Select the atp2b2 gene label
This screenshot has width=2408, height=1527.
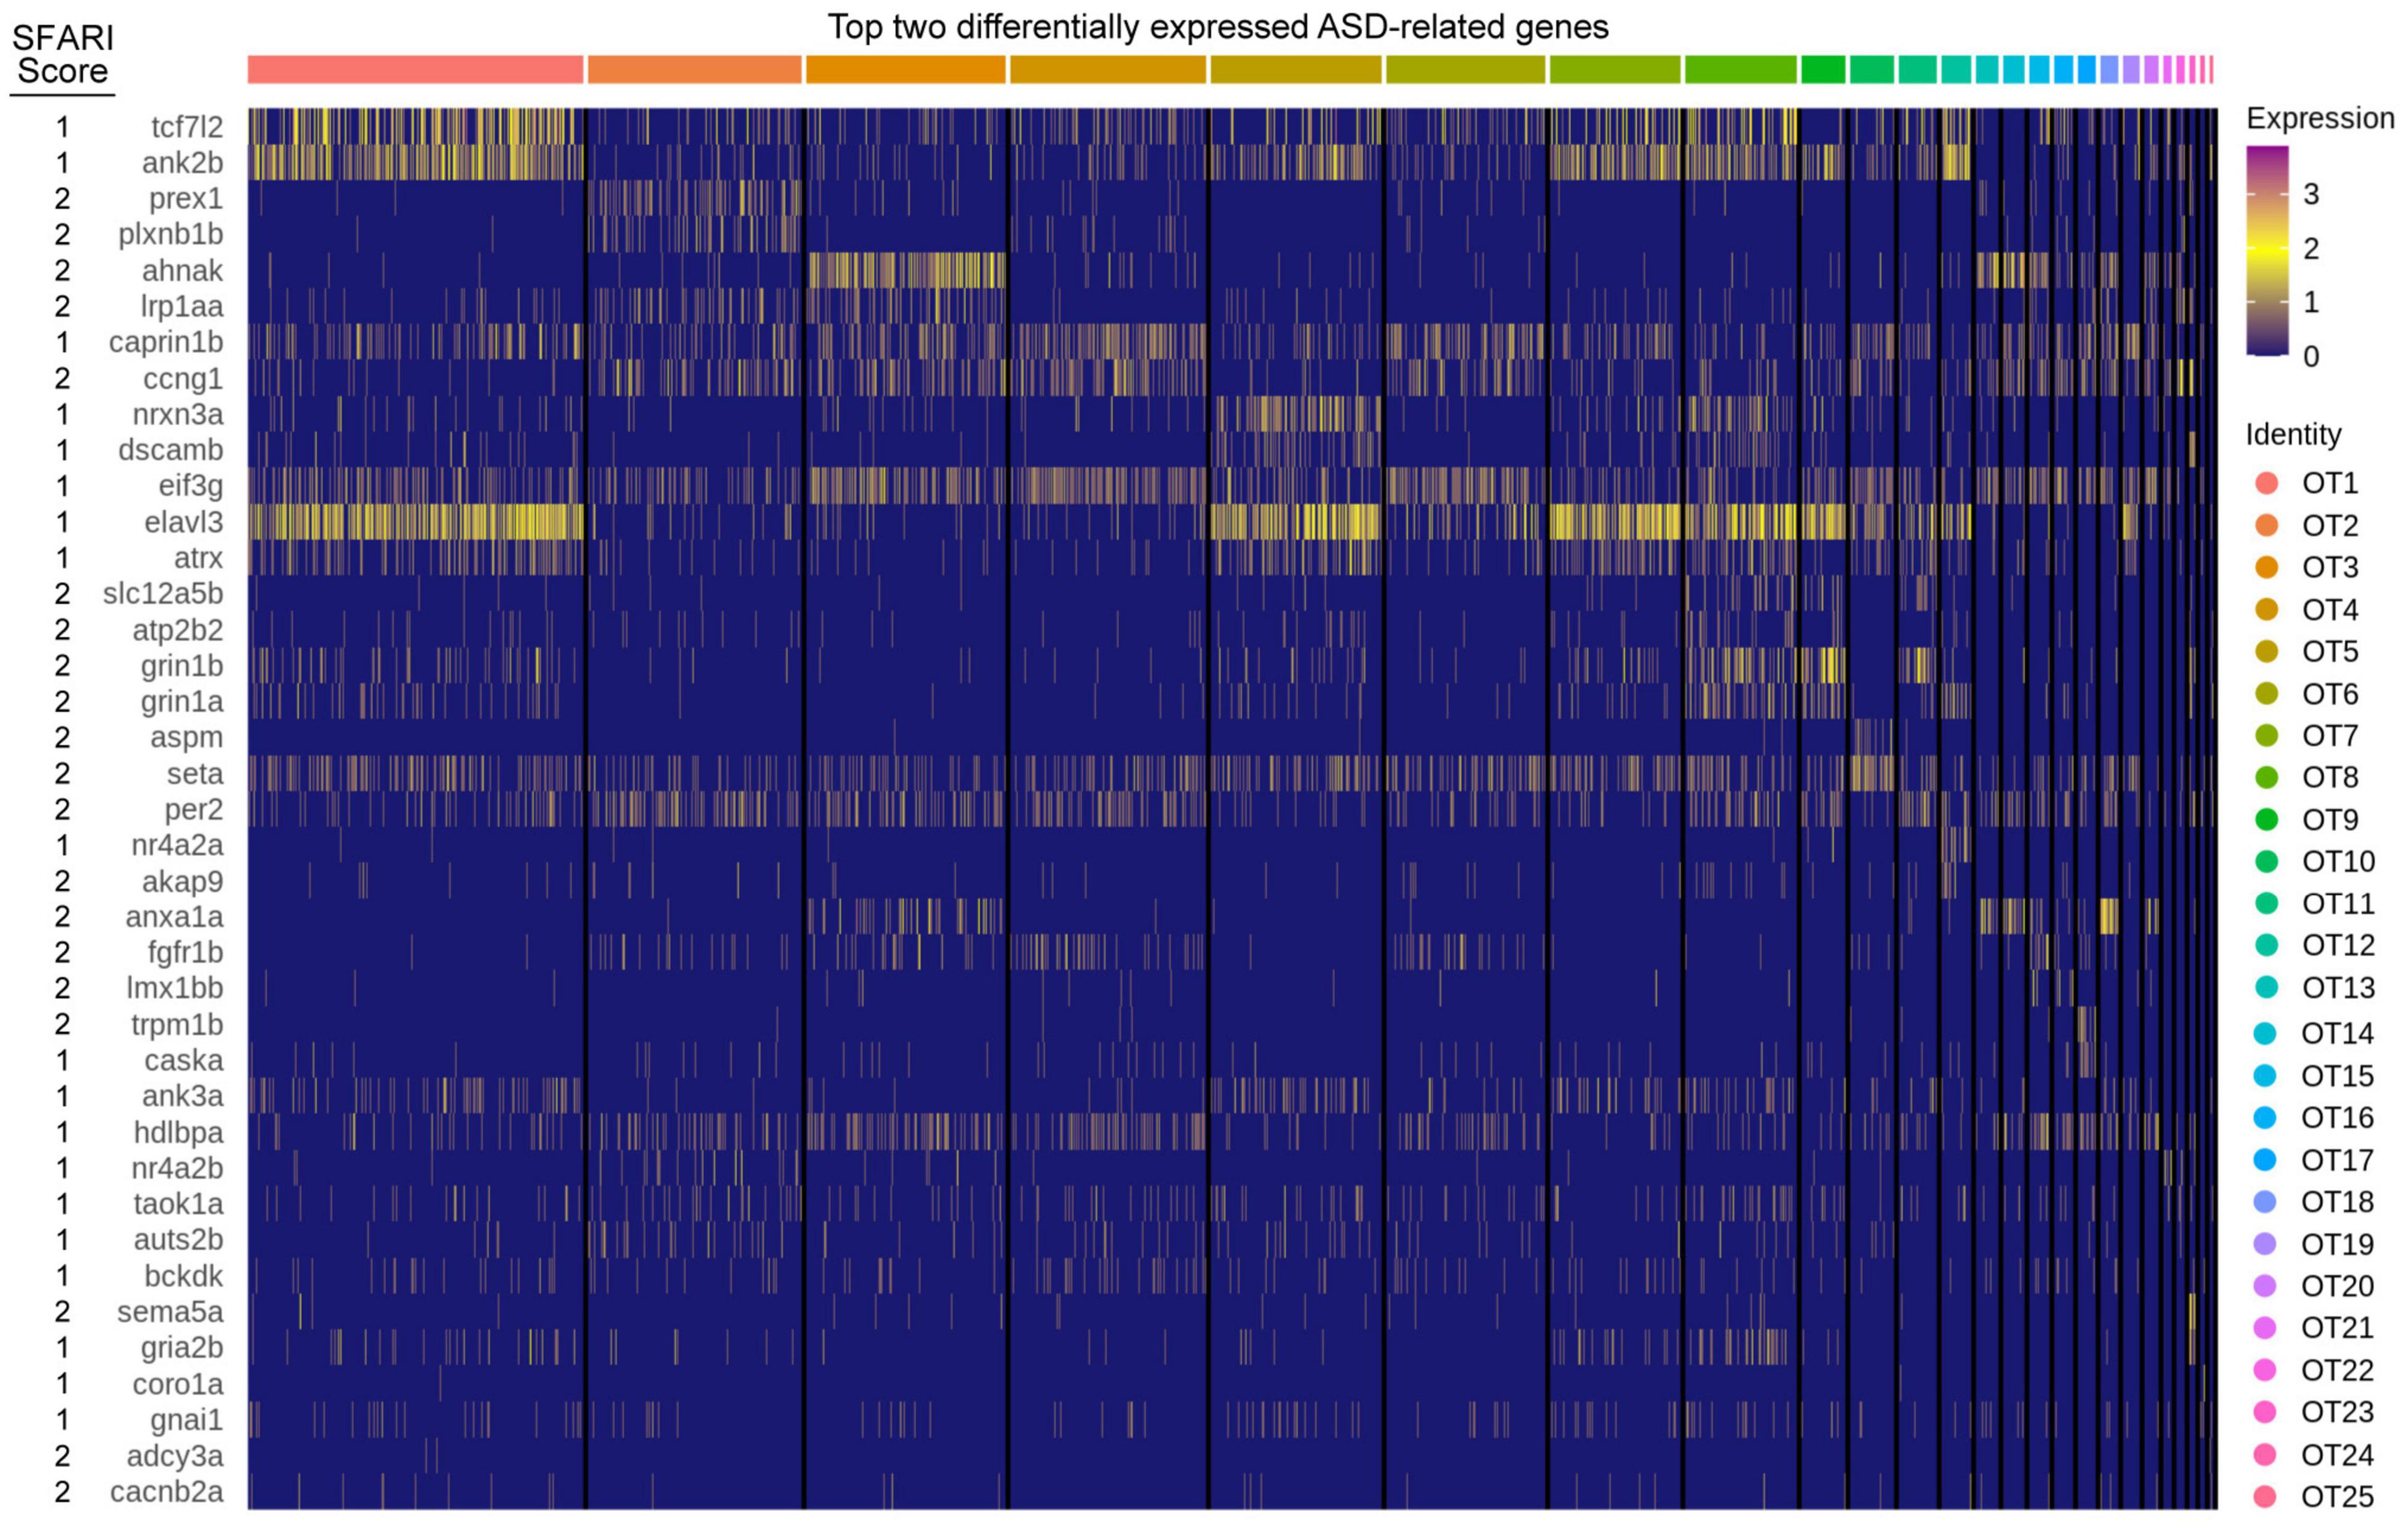tap(178, 630)
